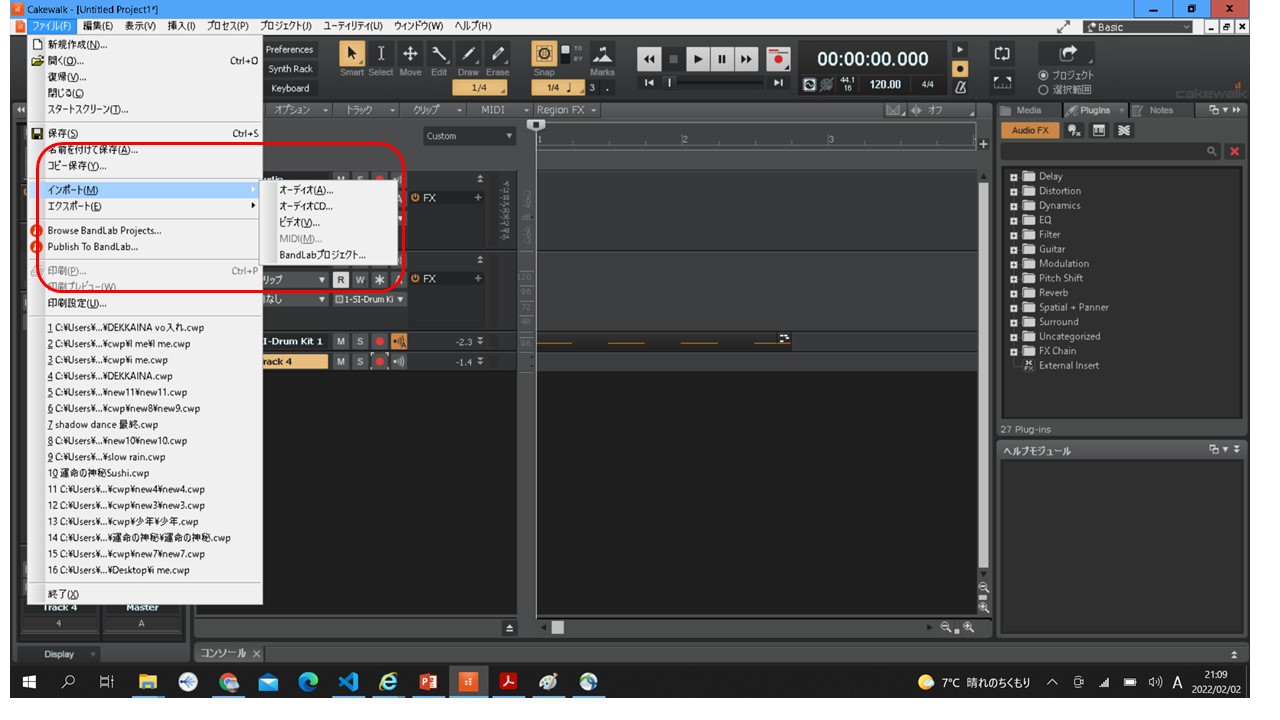Open the Basic workspace dropdown
The image size is (1280, 720).
coord(1139,27)
